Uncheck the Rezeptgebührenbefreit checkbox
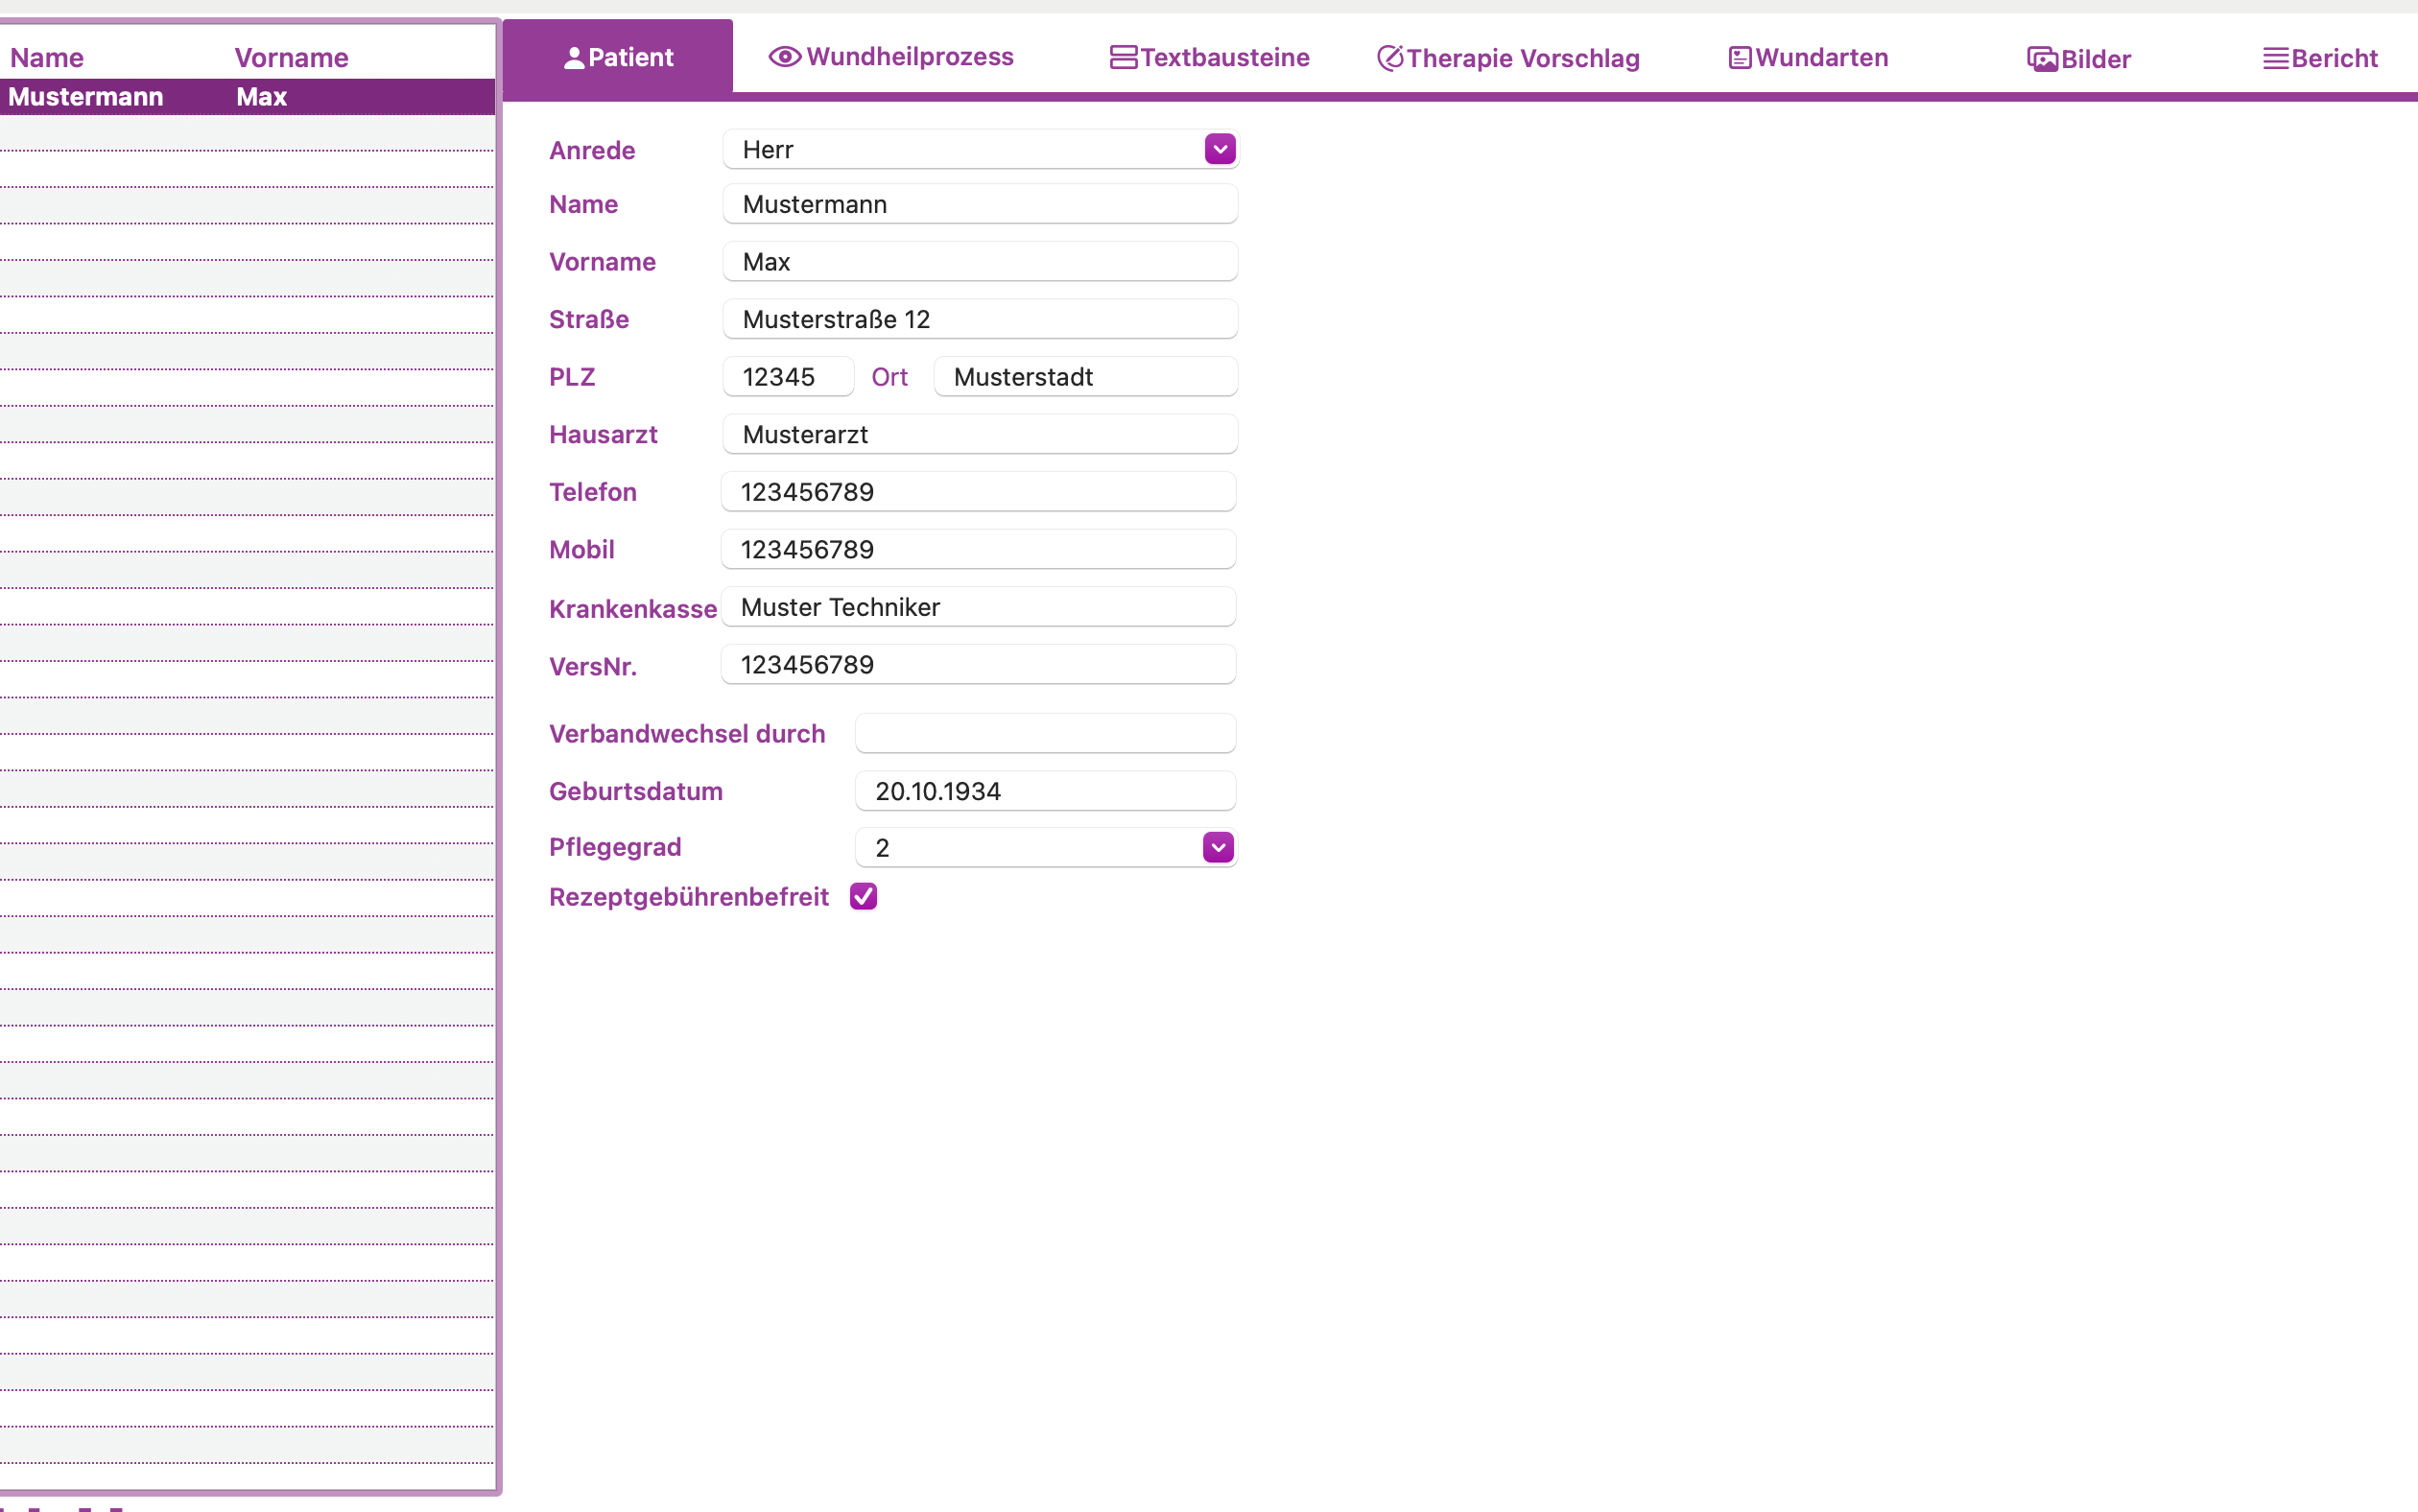This screenshot has height=1512, width=2418. coord(862,896)
